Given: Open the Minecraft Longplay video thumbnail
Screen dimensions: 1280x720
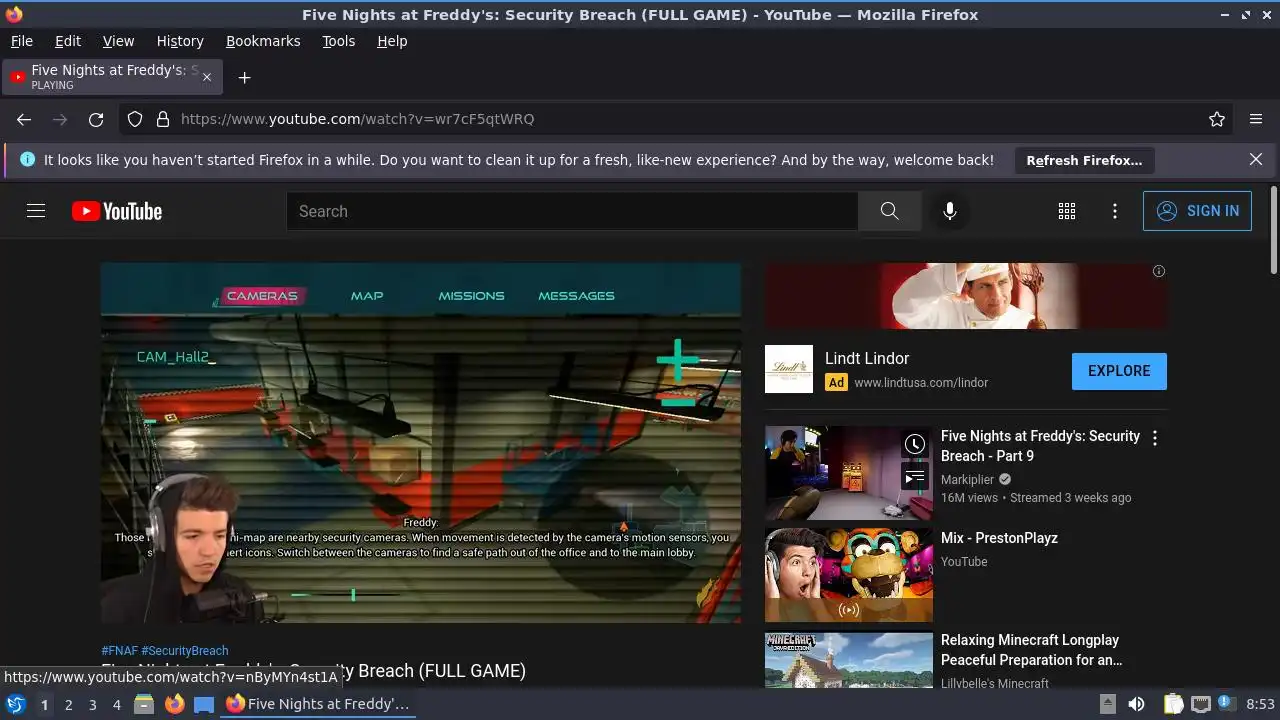Looking at the screenshot, I should [x=849, y=660].
